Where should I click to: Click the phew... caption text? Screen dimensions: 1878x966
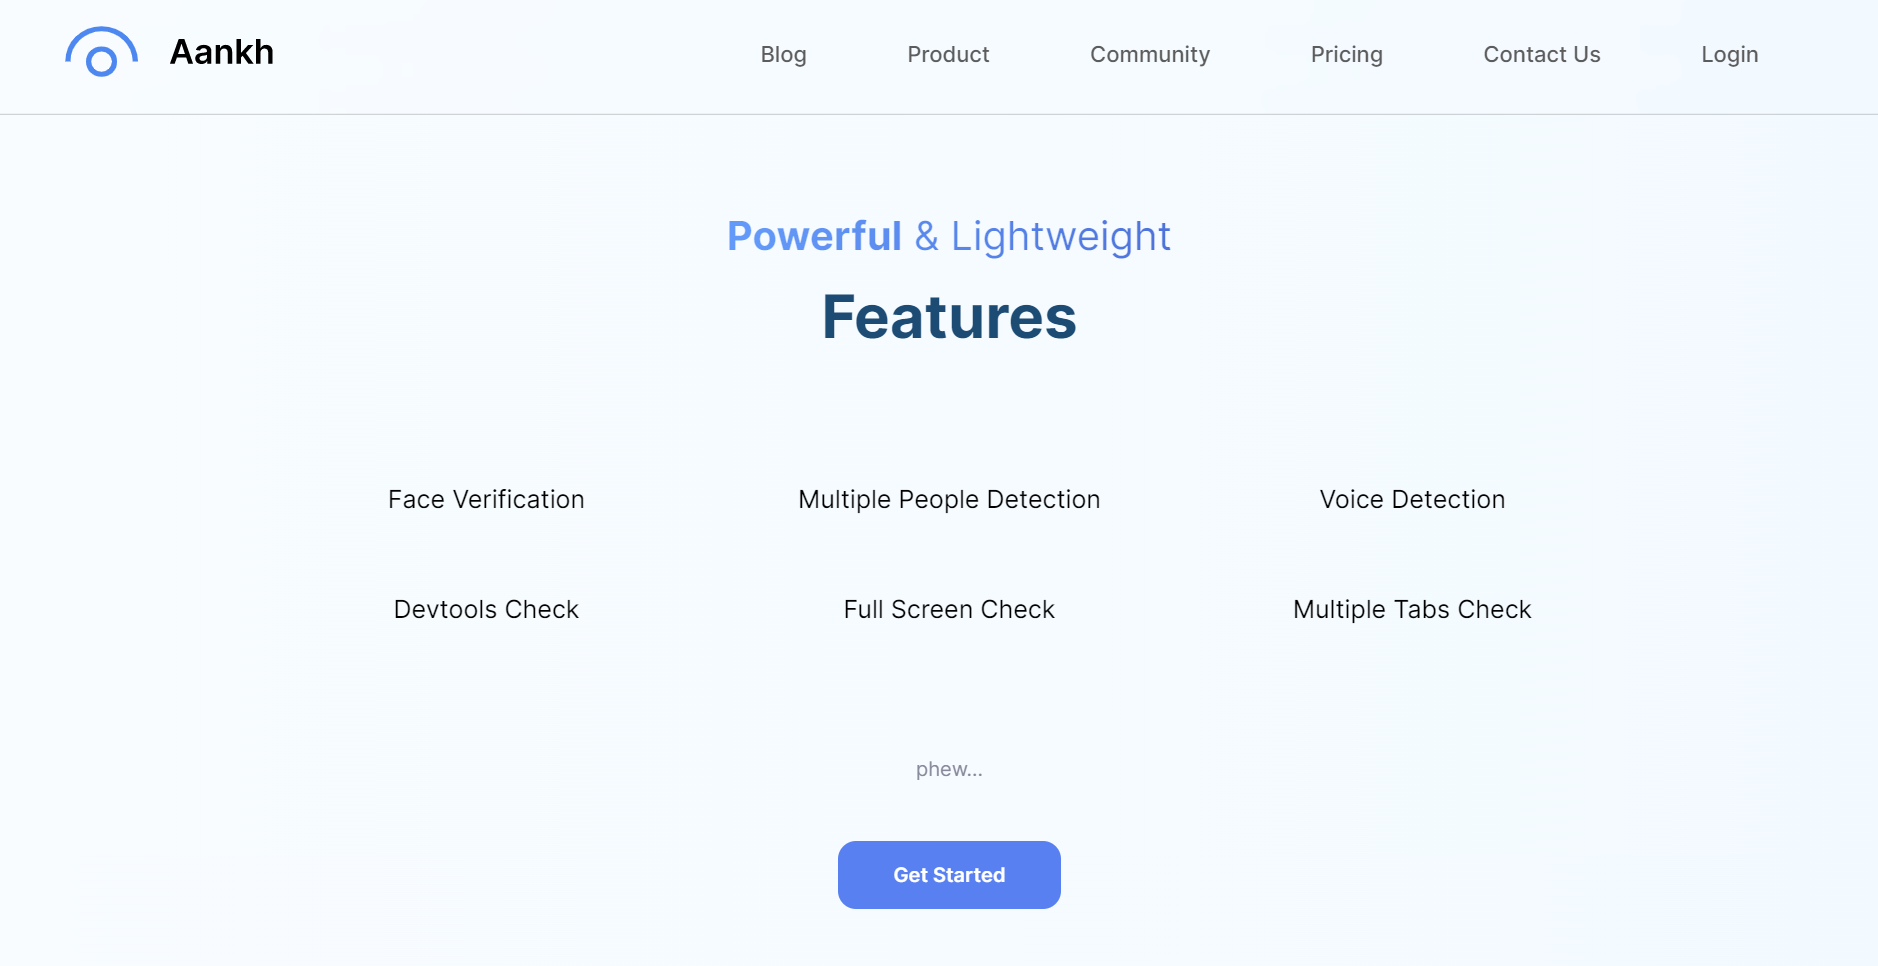(949, 769)
